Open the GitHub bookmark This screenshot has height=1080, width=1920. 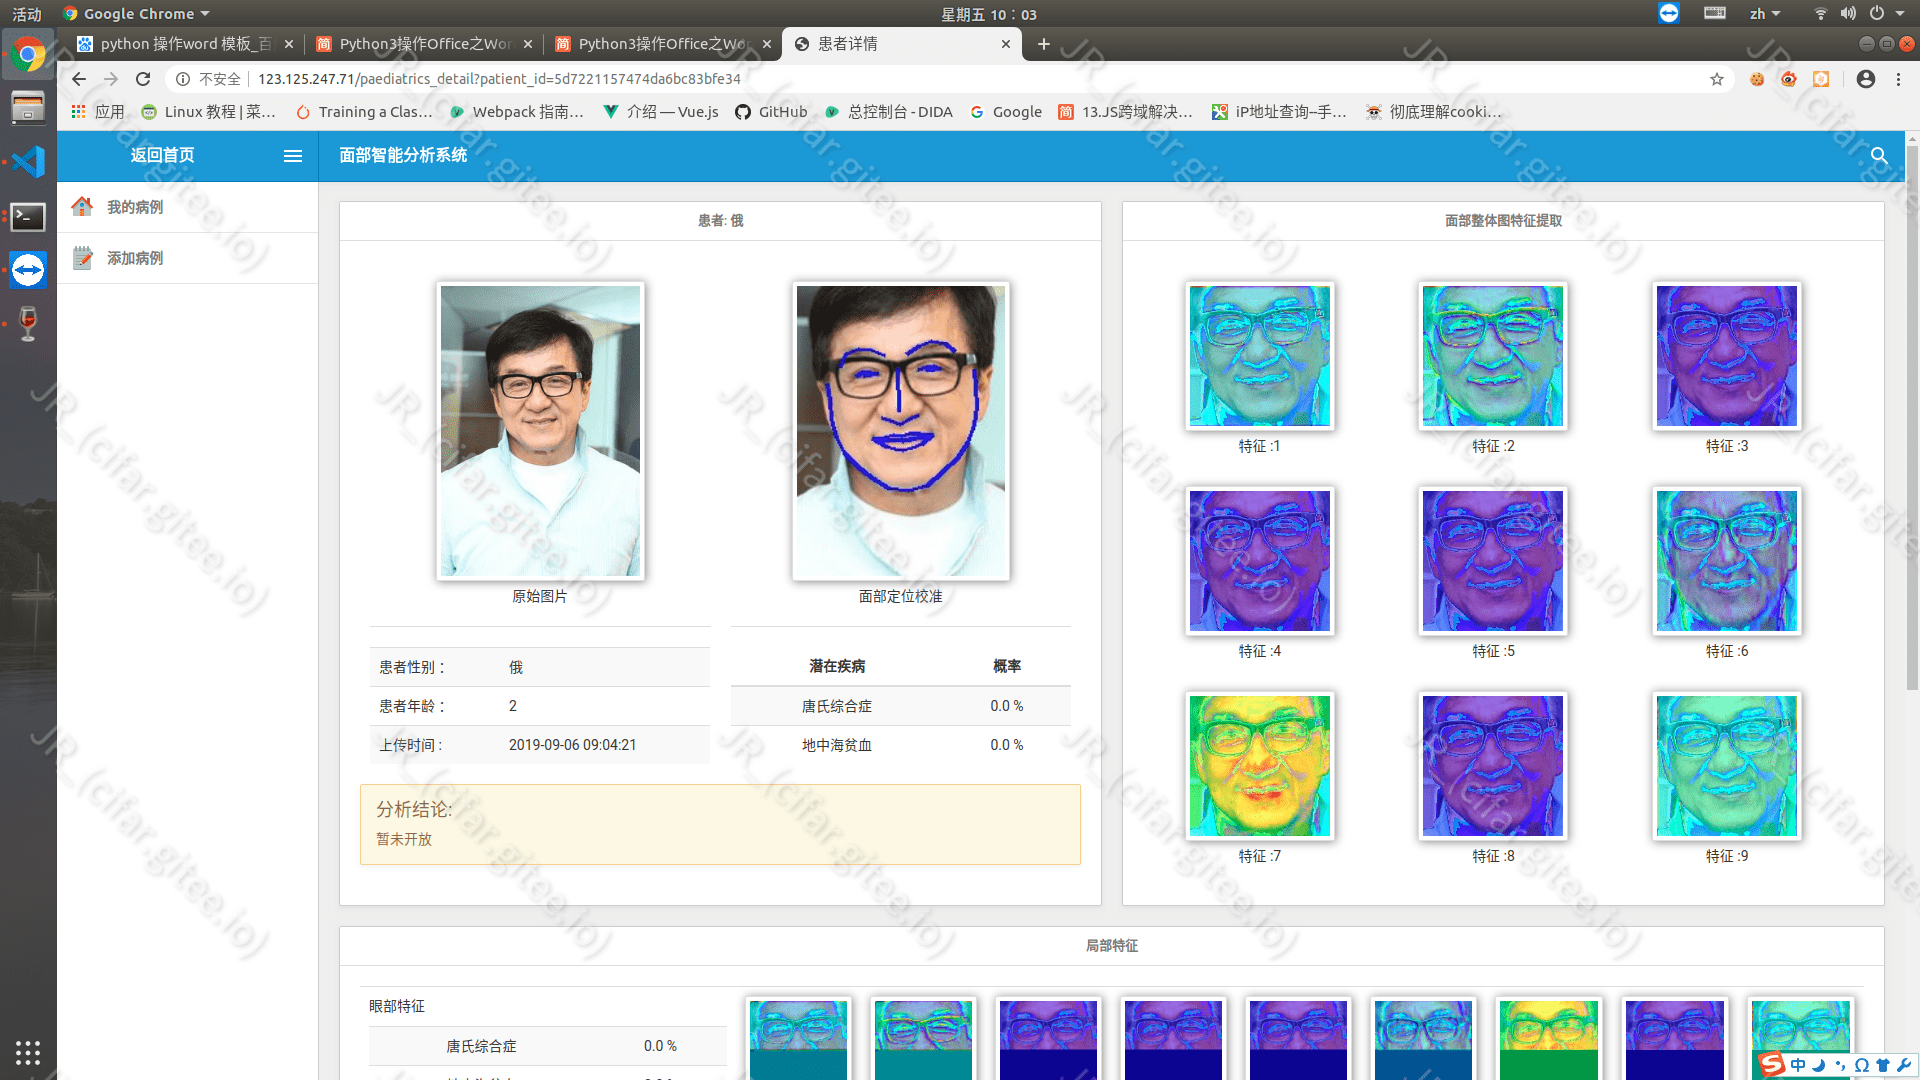771,112
